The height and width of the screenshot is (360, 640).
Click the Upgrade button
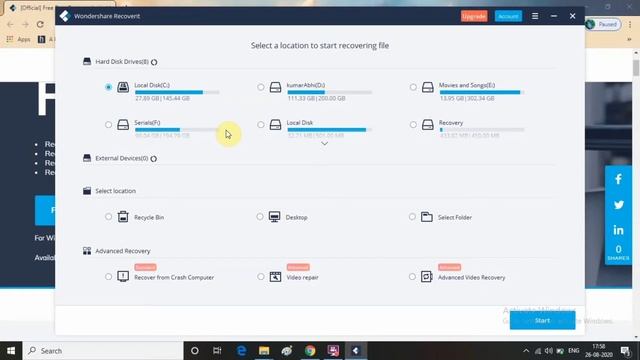(474, 16)
